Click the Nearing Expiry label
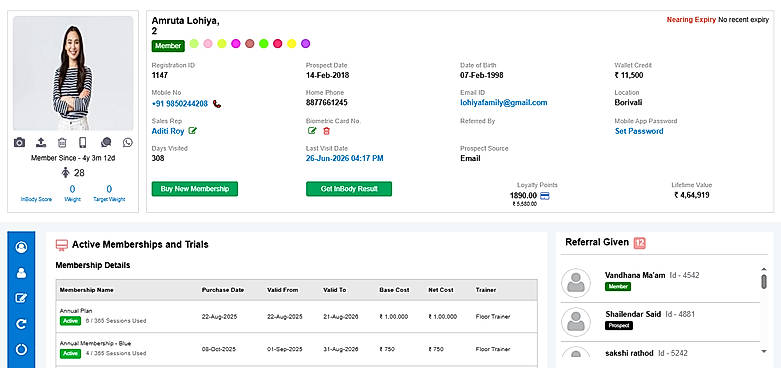The width and height of the screenshot is (781, 368). pos(691,20)
